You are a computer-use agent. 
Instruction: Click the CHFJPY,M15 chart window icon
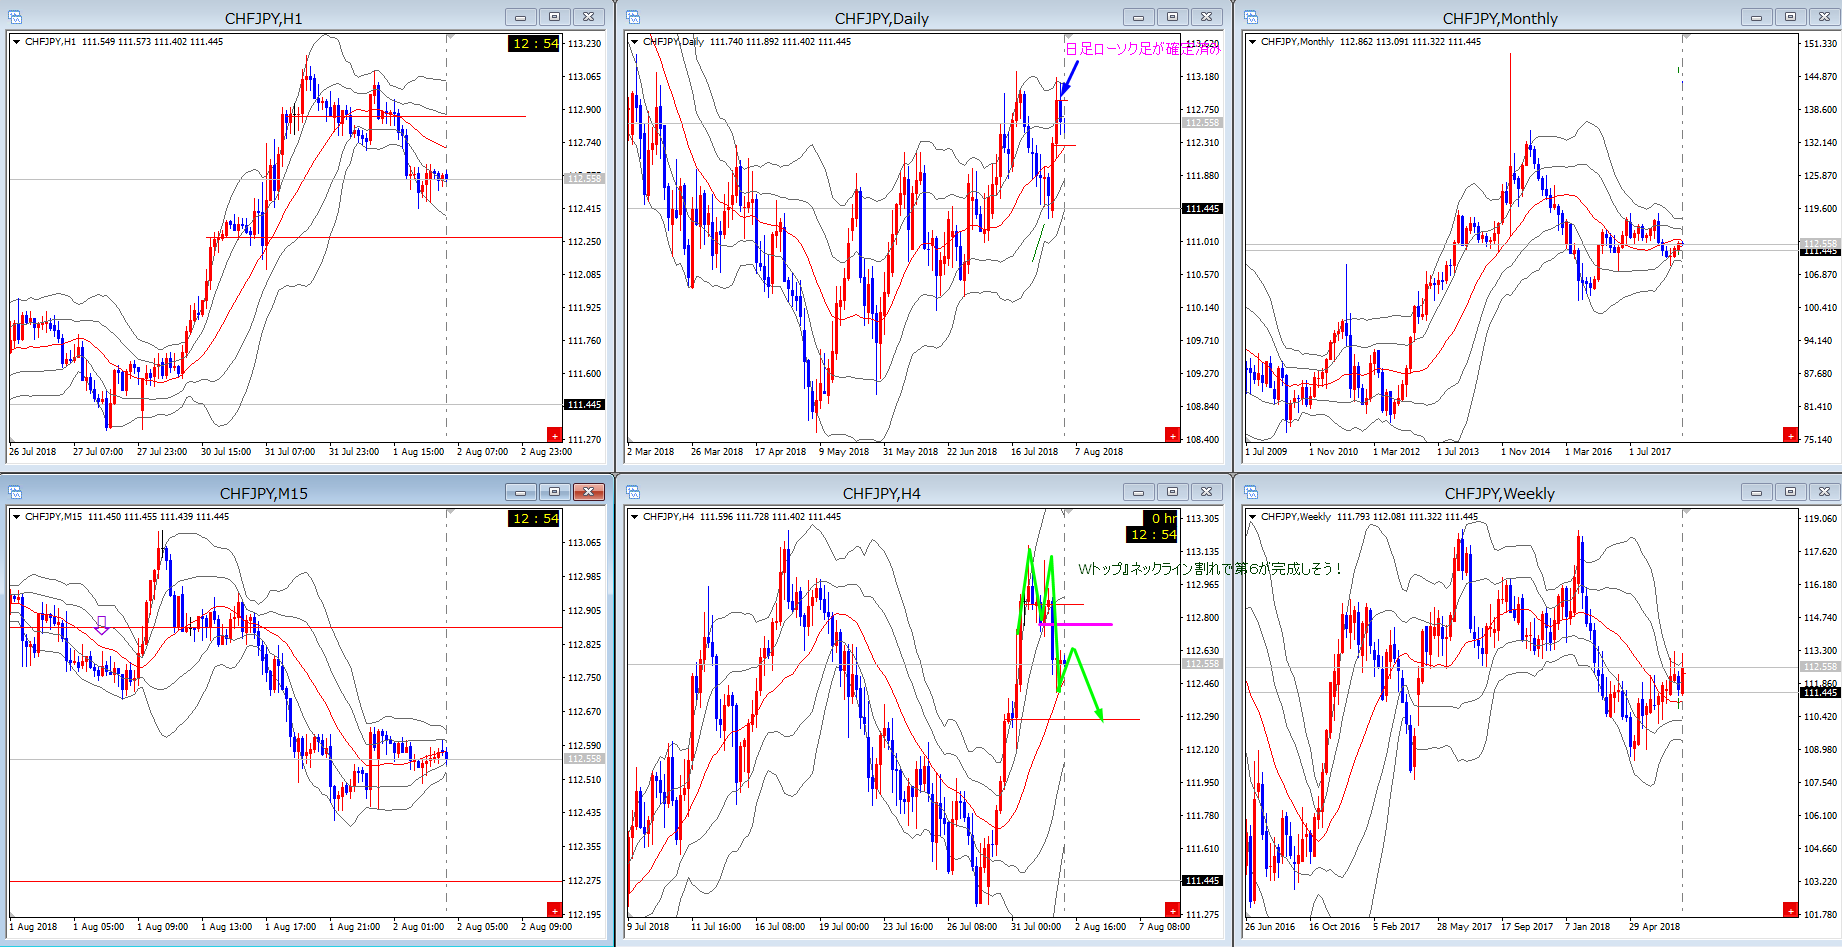point(15,492)
